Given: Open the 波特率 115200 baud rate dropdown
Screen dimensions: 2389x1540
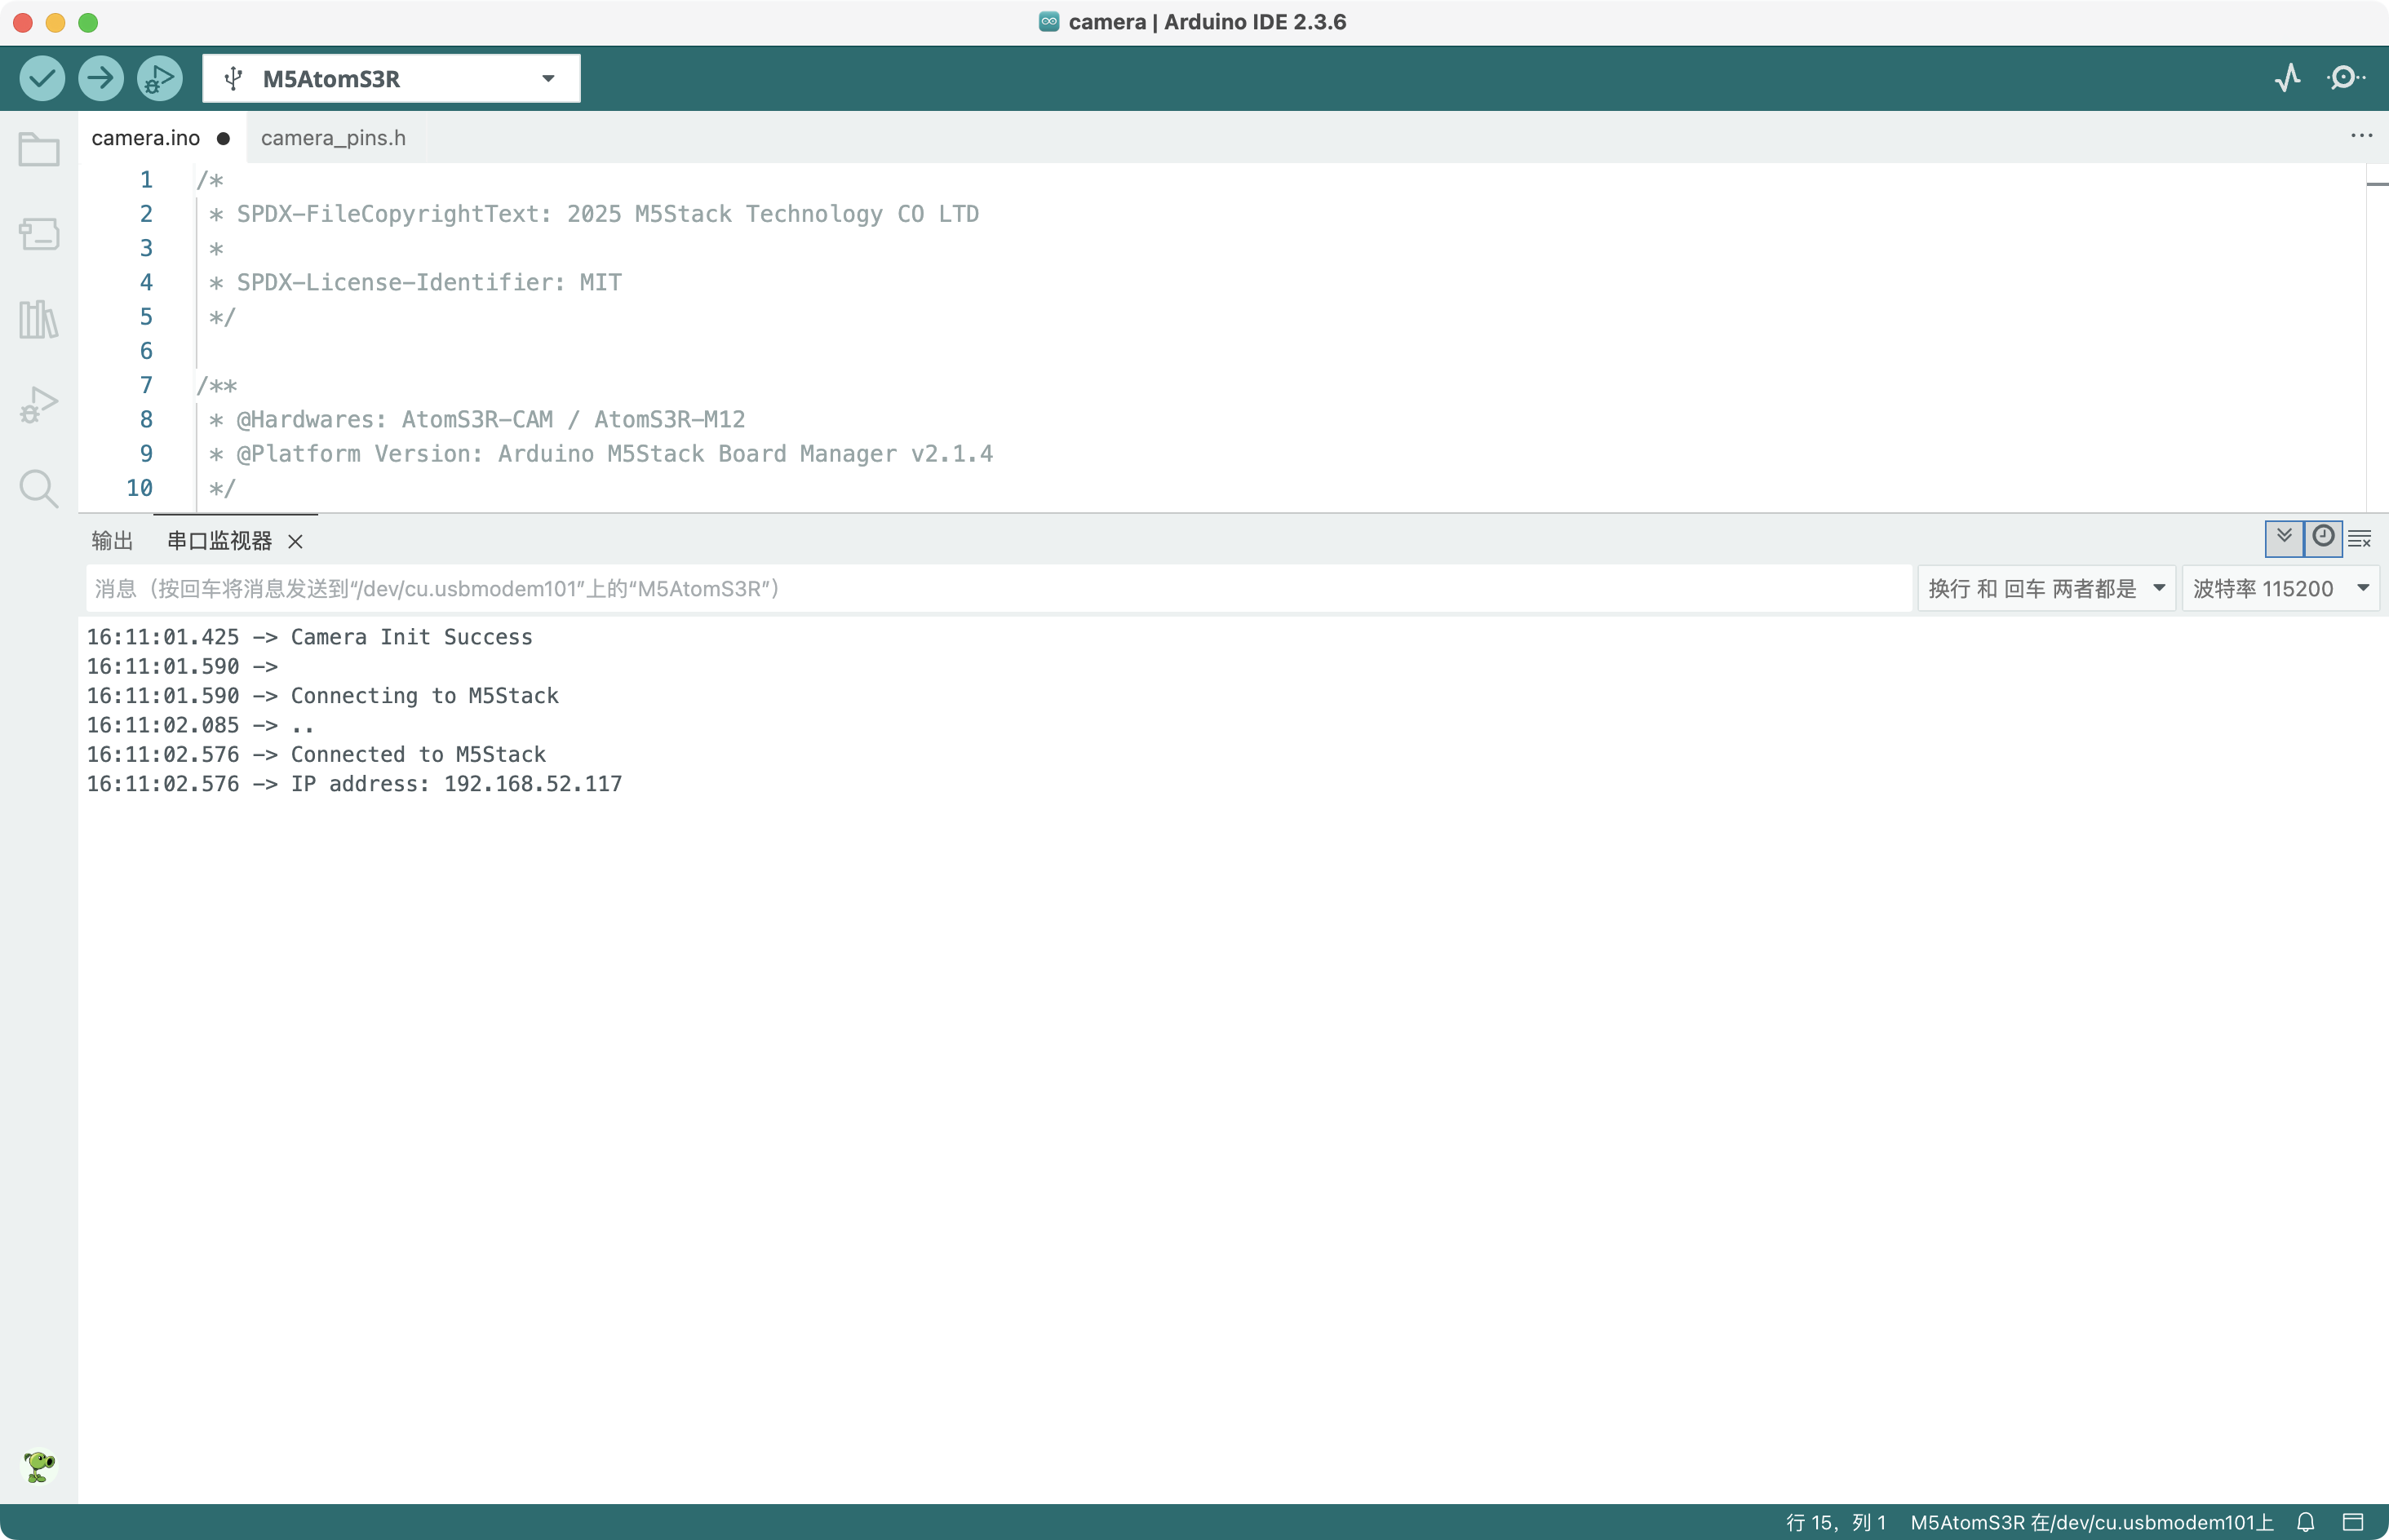Looking at the screenshot, I should [2280, 588].
